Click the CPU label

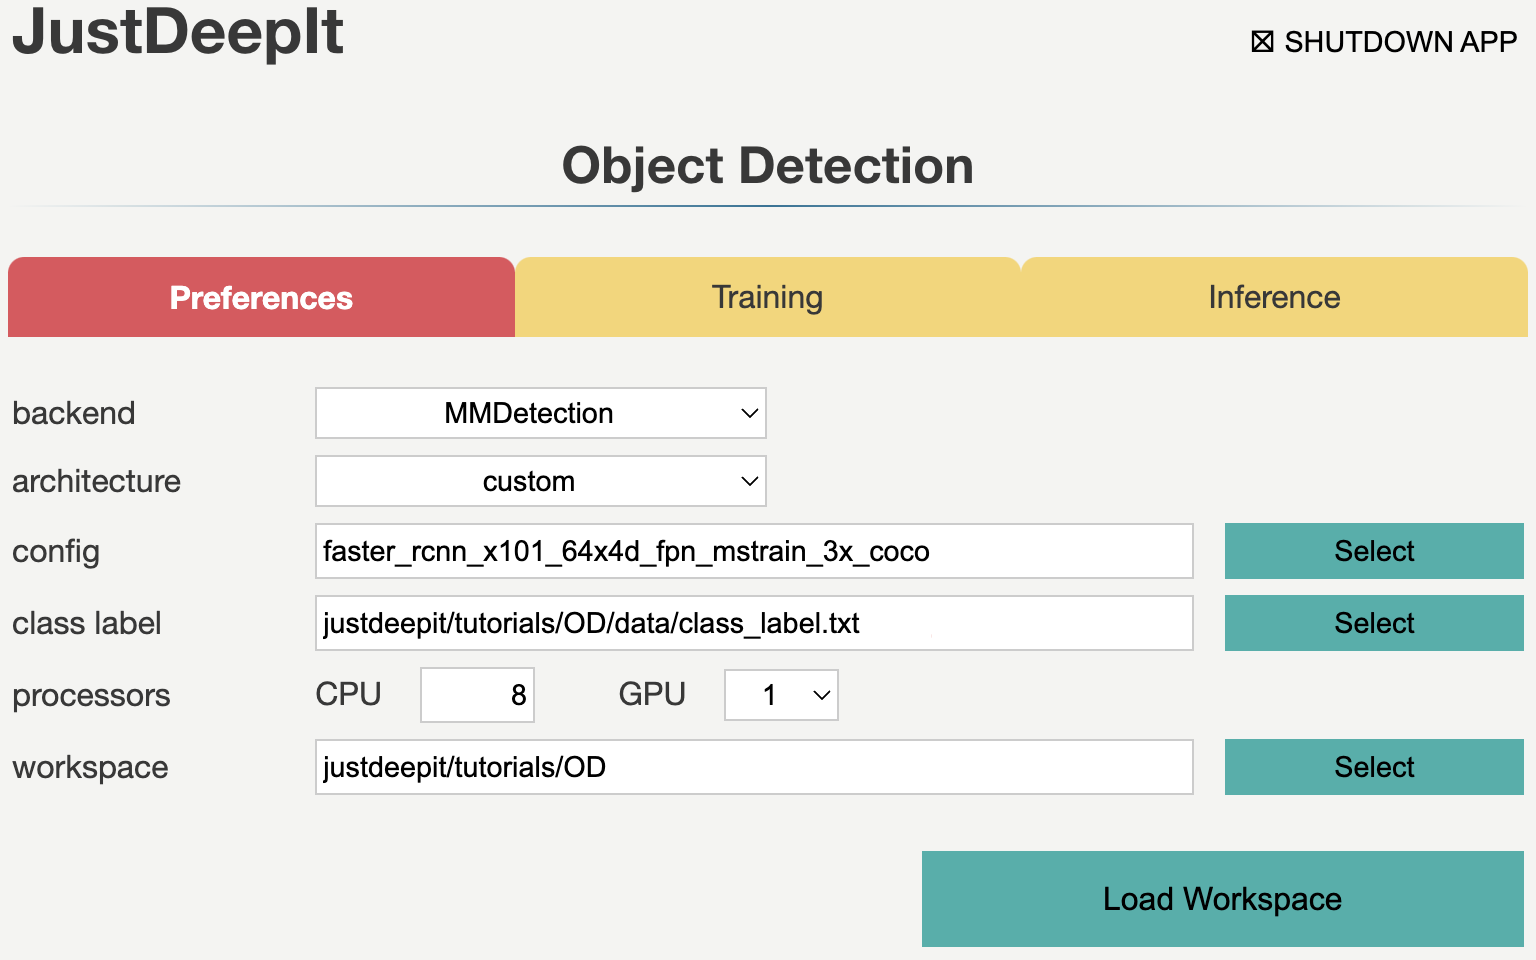click(348, 694)
